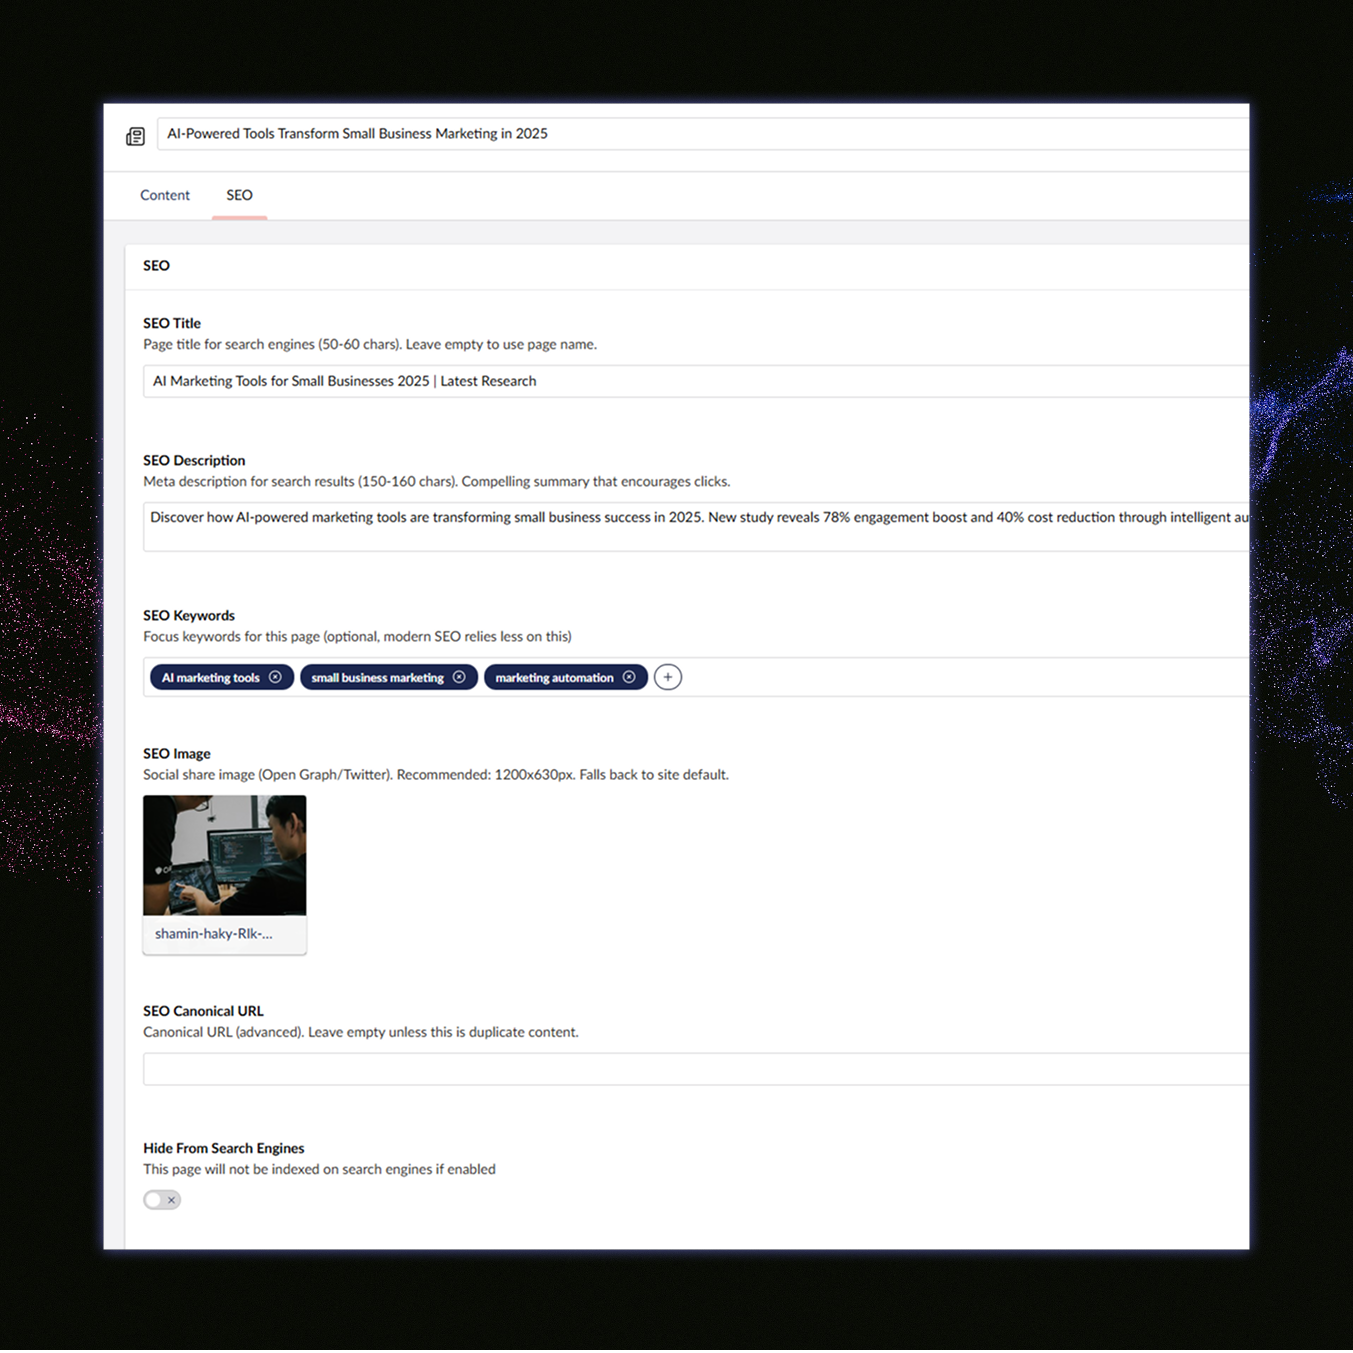Click the SEO Canonical URL input
Screen dimensions: 1353x1353
[x=600, y=1069]
